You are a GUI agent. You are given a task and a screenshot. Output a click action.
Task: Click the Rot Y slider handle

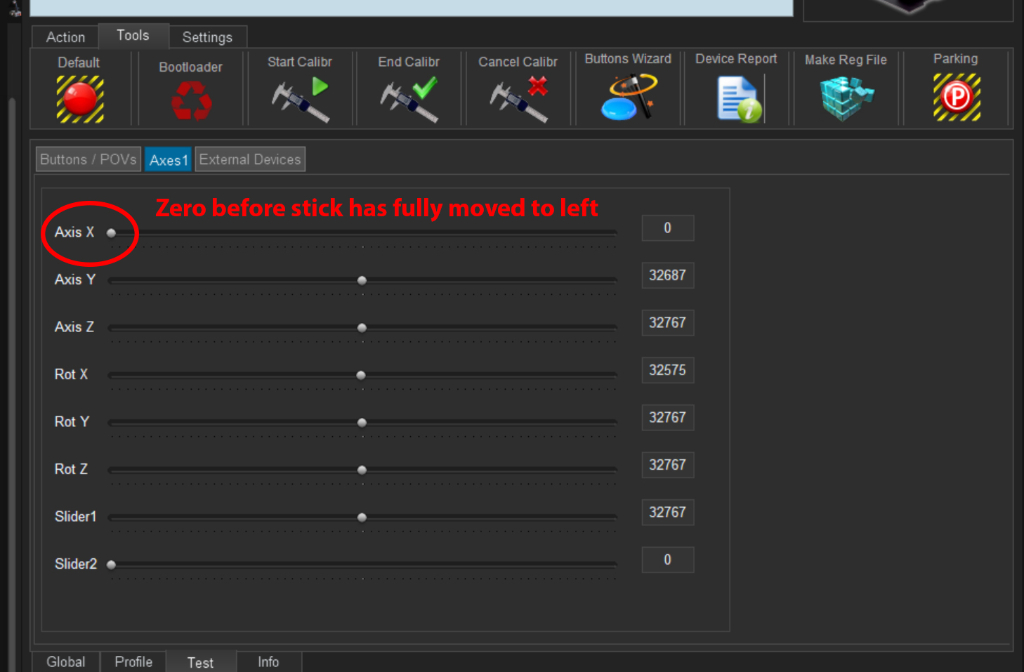point(362,423)
